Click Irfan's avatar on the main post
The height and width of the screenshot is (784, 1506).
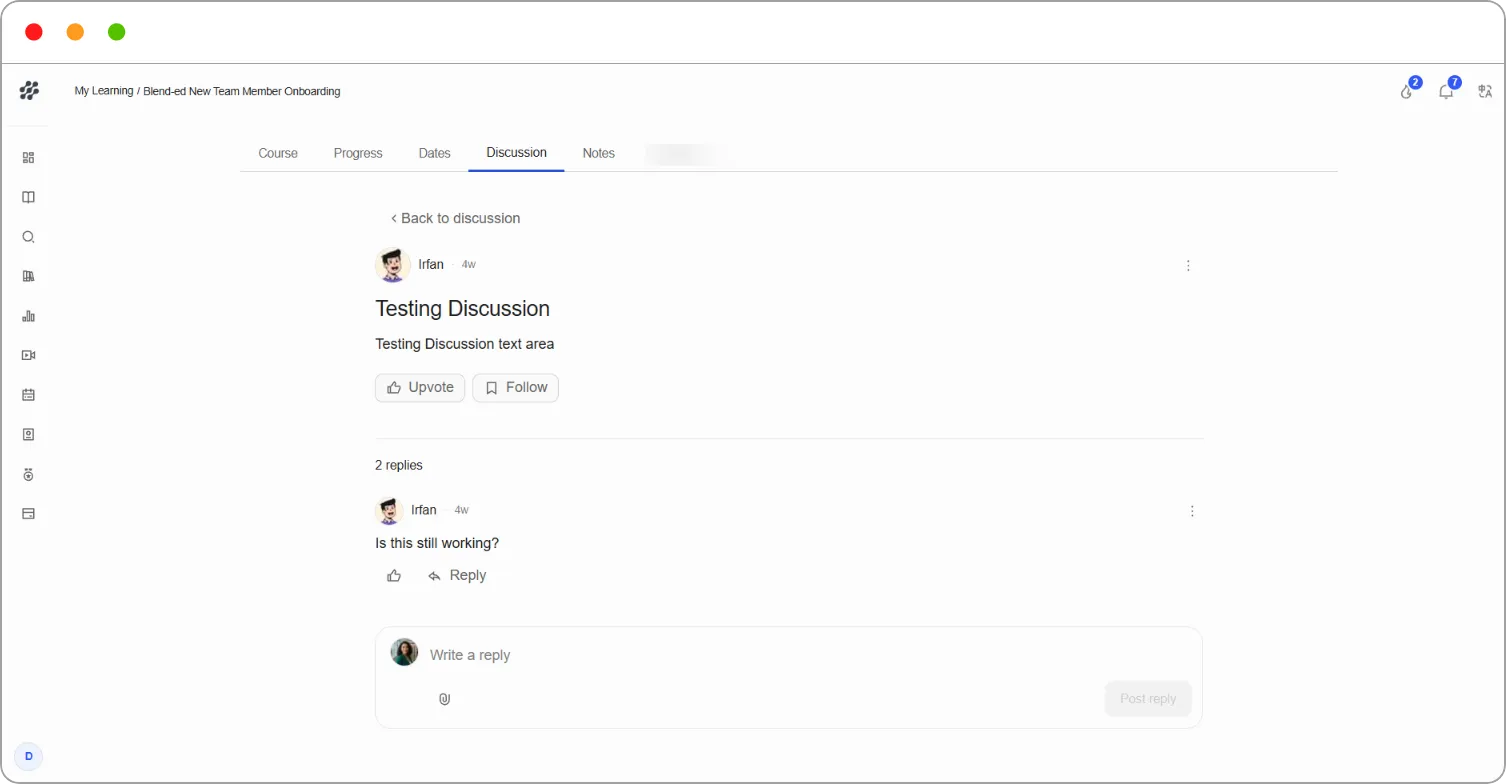pos(393,265)
